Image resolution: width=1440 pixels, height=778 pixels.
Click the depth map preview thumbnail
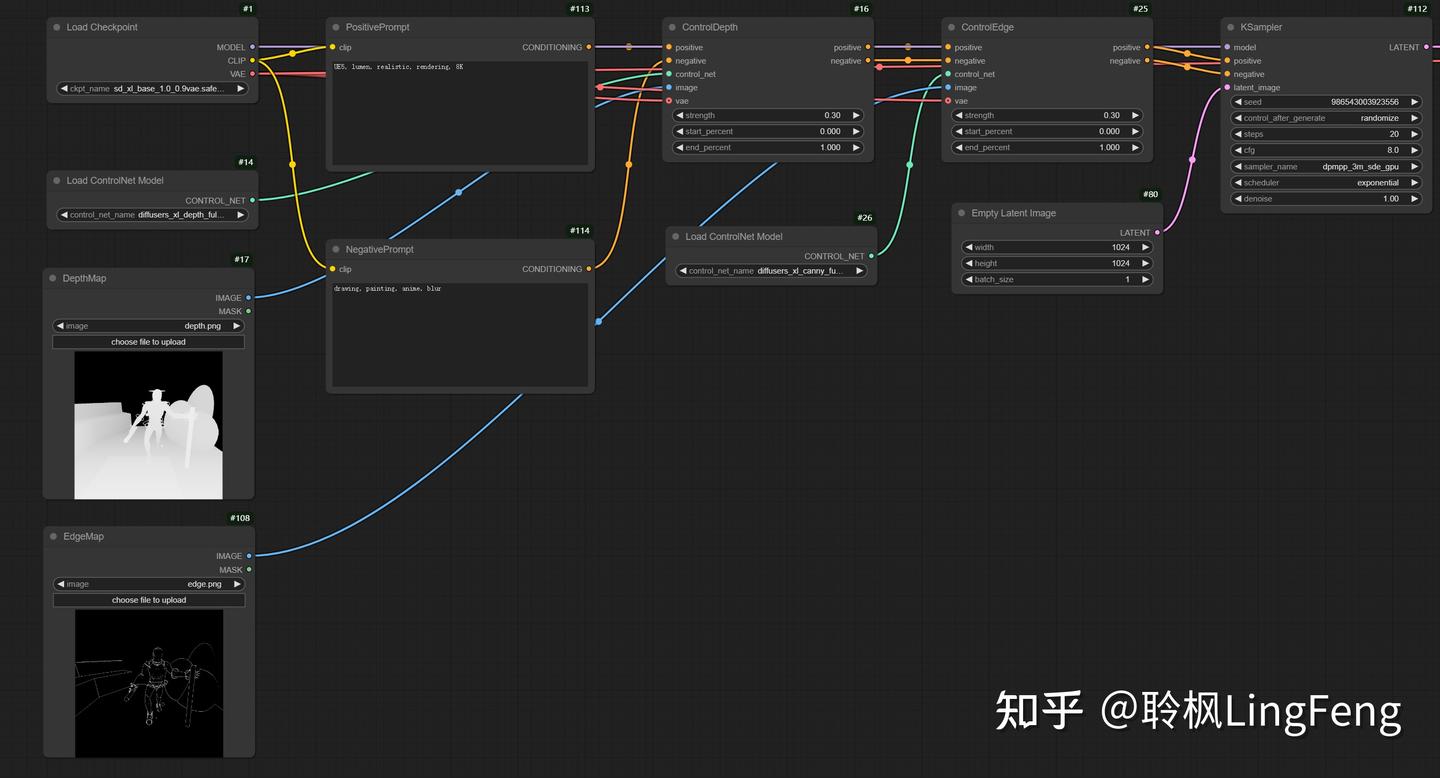point(147,425)
